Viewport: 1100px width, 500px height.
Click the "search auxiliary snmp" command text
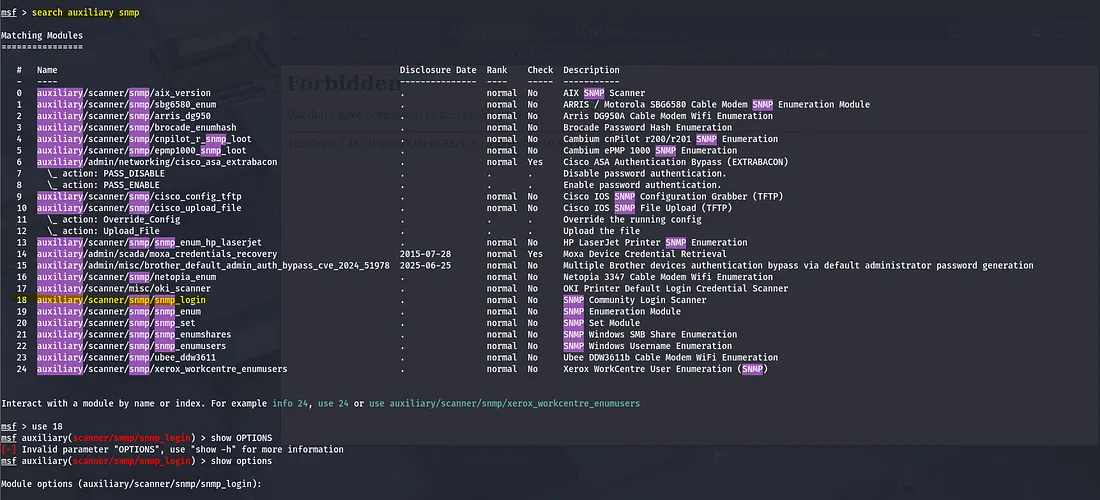(91, 12)
